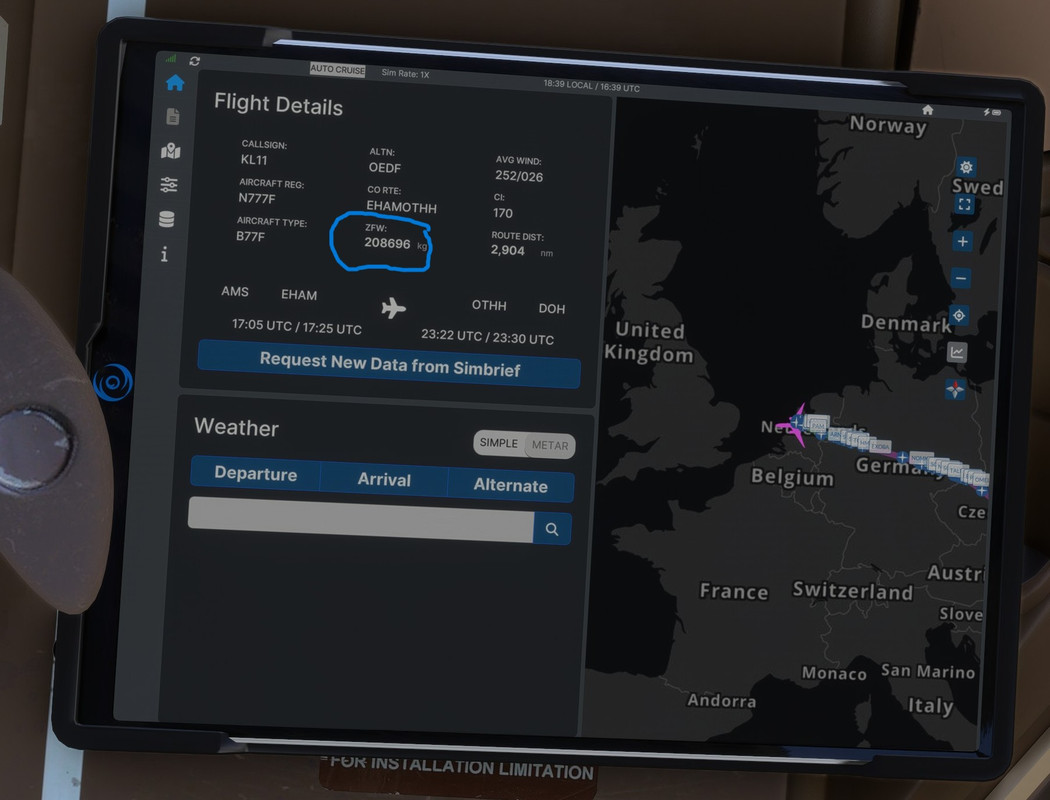Image resolution: width=1050 pixels, height=800 pixels.
Task: Focus the weather search input field
Action: (x=362, y=520)
